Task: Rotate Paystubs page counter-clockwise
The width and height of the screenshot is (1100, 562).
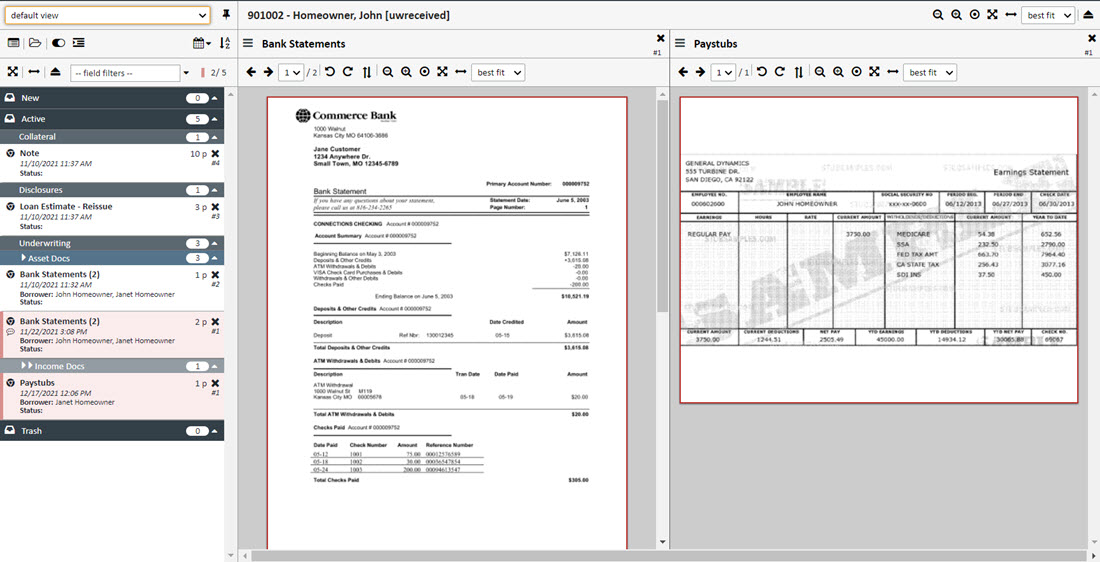Action: (761, 72)
